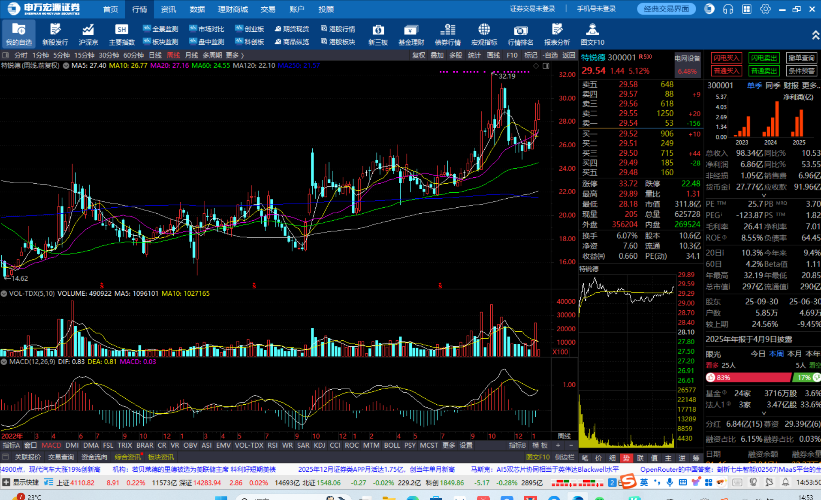The image size is (821, 500).
Task: Select BOLL indicator tab
Action: (392, 446)
